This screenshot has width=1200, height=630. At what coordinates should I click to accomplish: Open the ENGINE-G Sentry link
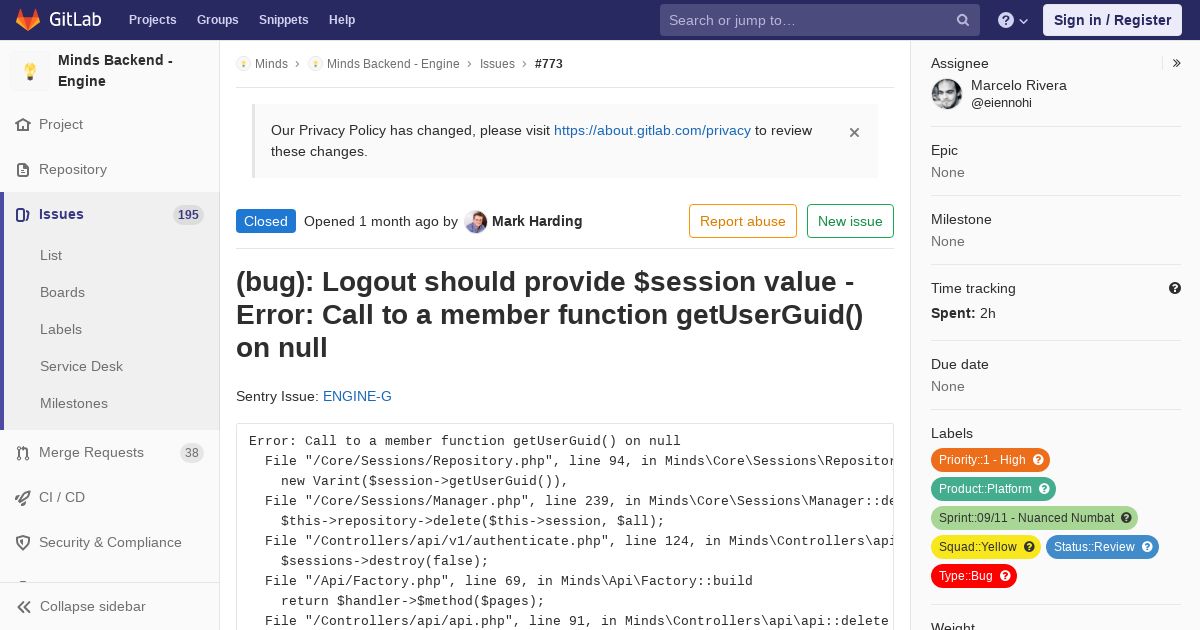pos(357,396)
